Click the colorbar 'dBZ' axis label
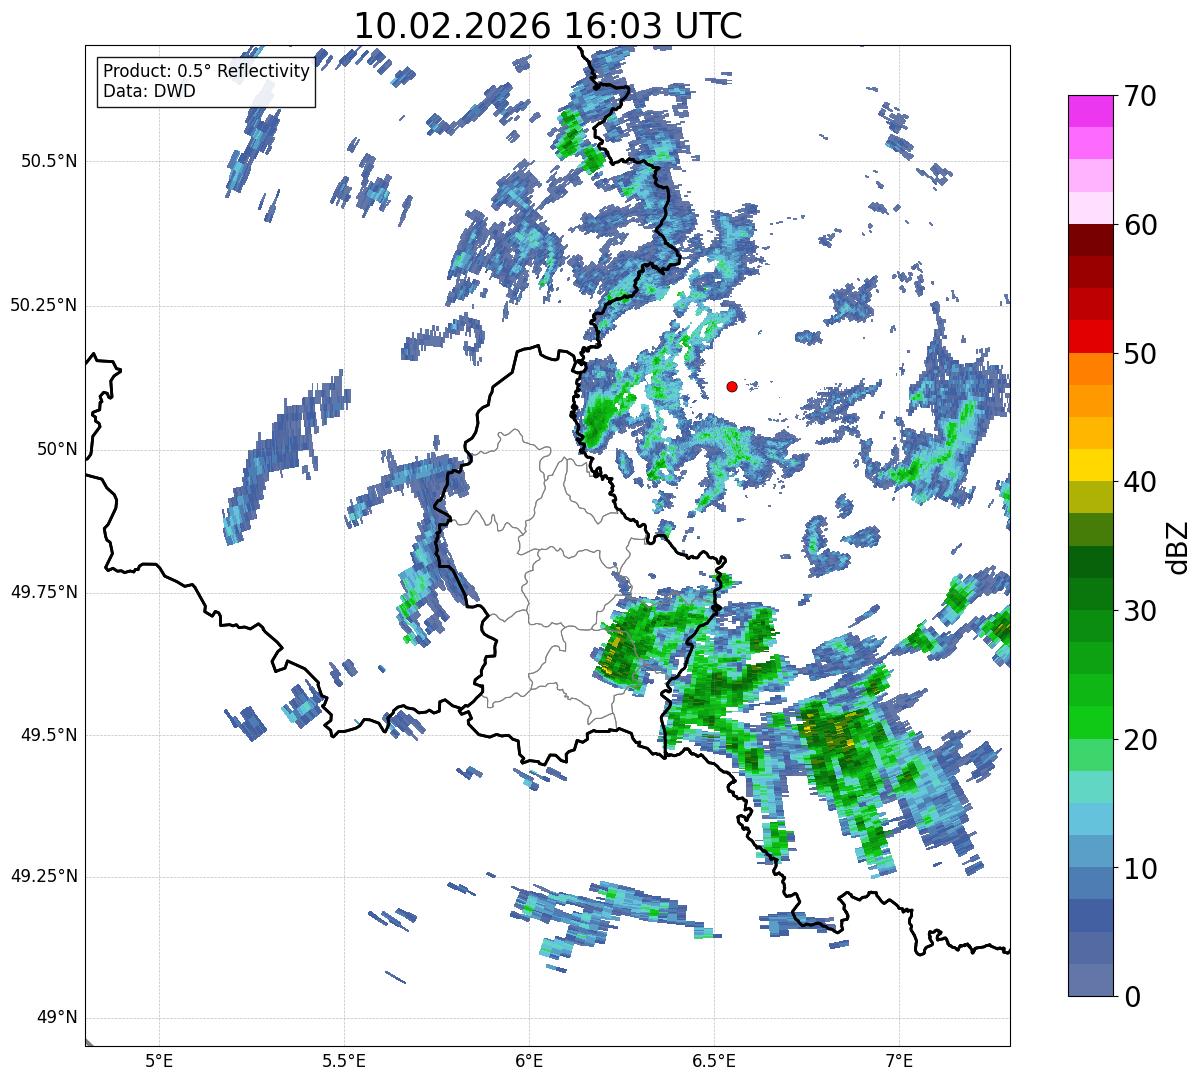The height and width of the screenshot is (1081, 1202). pyautogui.click(x=1177, y=546)
